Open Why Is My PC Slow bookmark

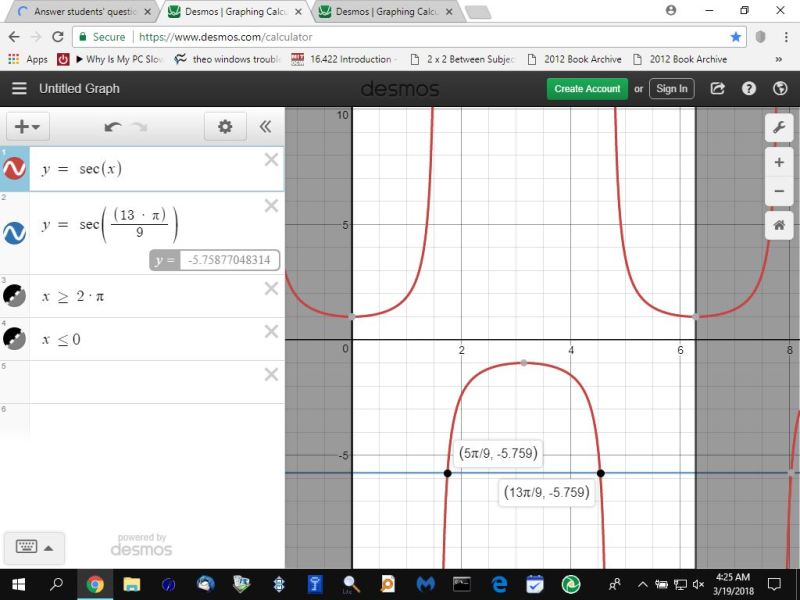pyautogui.click(x=119, y=59)
